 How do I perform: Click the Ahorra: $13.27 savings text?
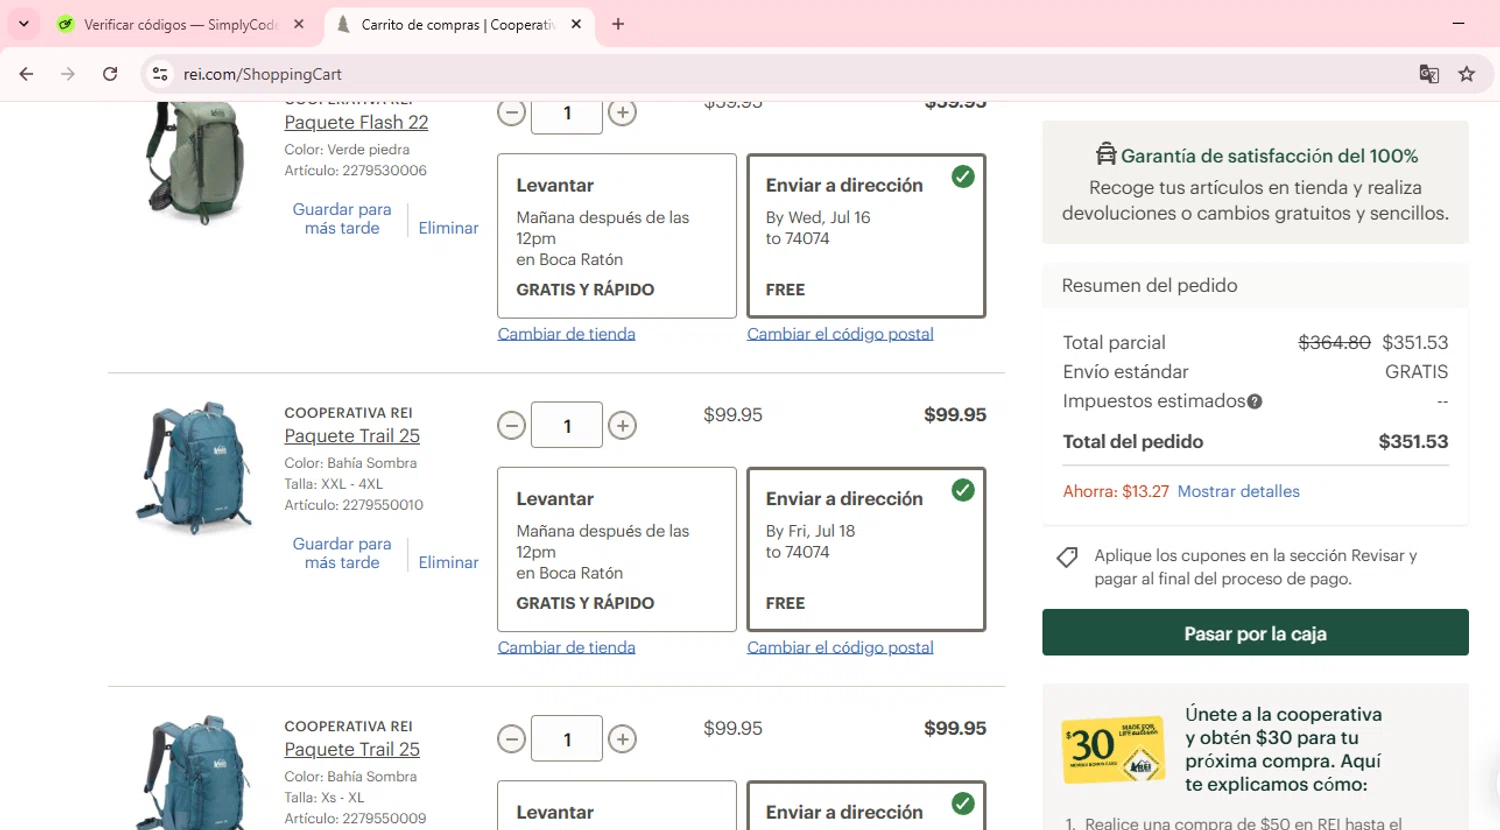point(1115,491)
